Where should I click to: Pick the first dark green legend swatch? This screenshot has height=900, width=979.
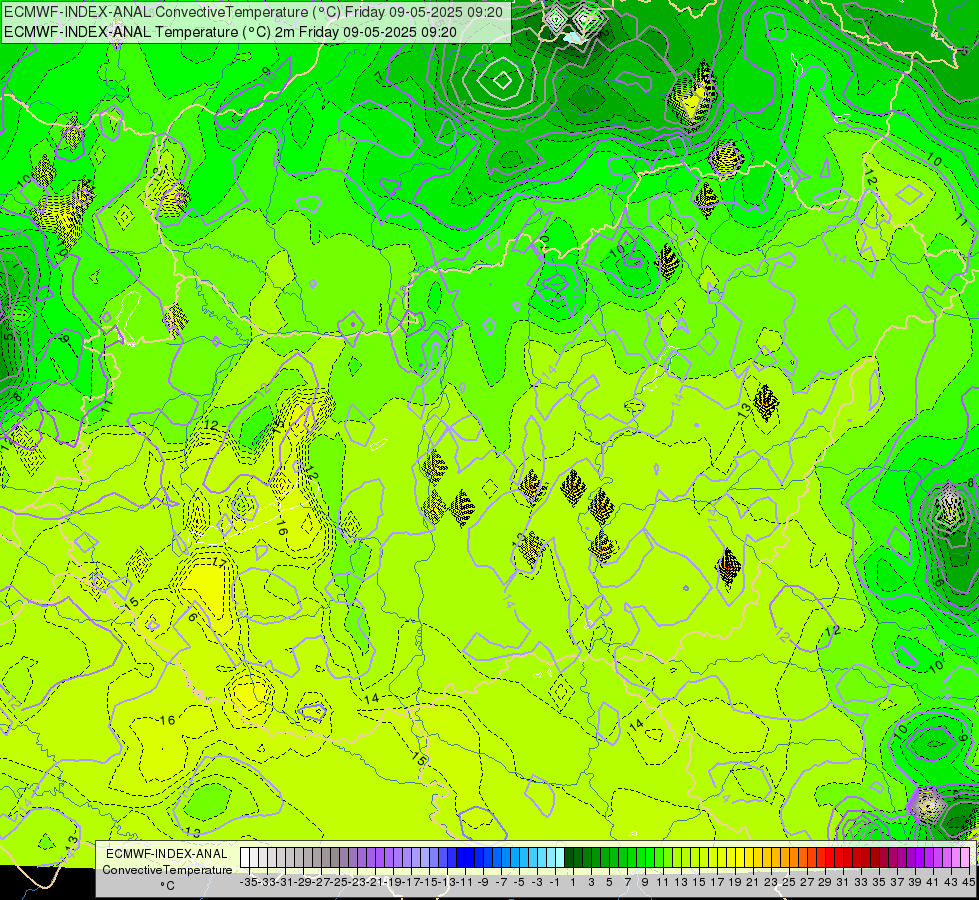[569, 857]
